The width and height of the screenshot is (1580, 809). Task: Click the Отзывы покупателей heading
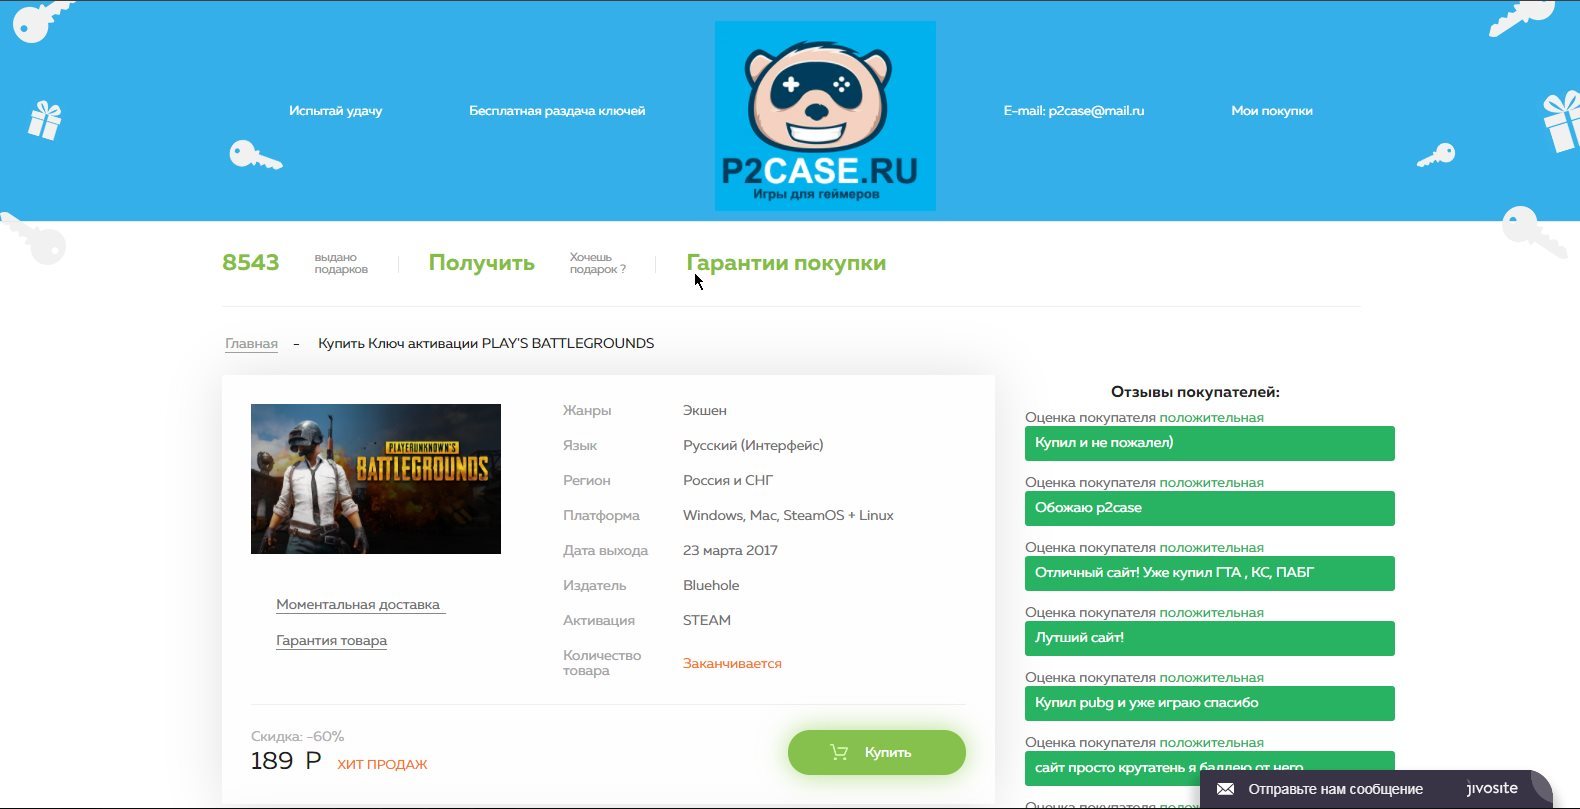pos(1195,392)
